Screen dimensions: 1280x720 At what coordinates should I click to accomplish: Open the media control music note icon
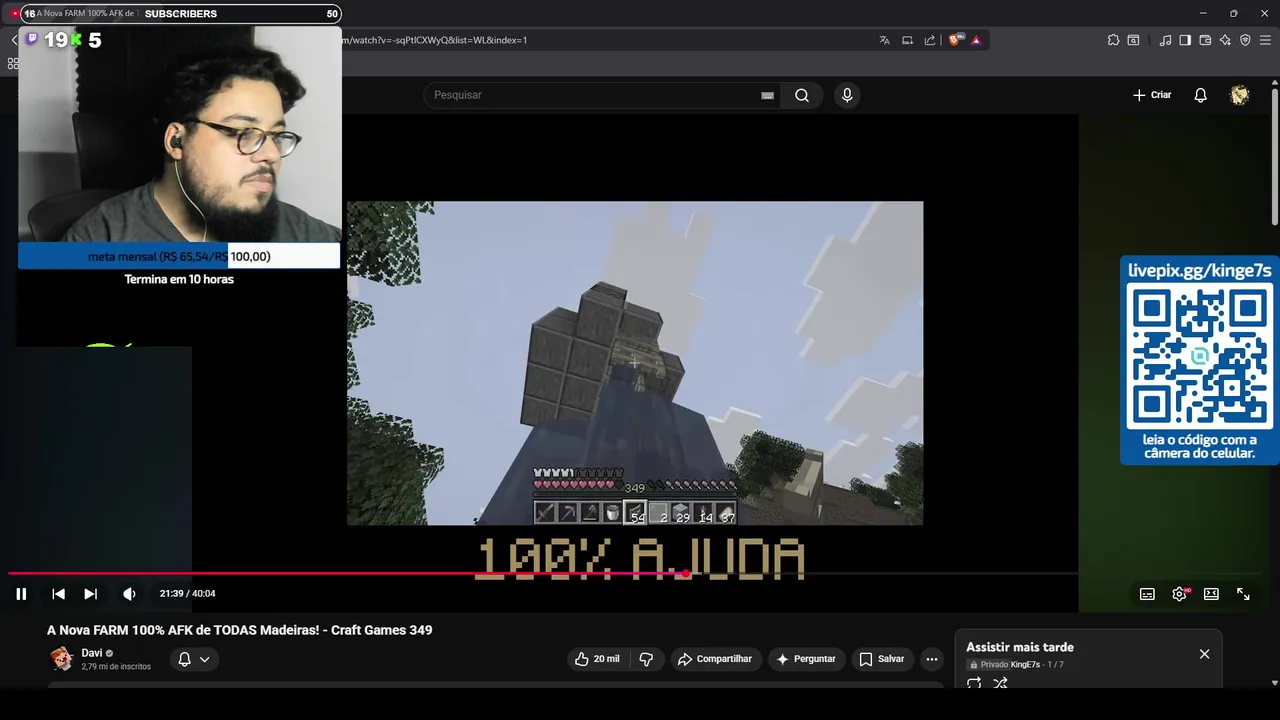tap(1165, 40)
